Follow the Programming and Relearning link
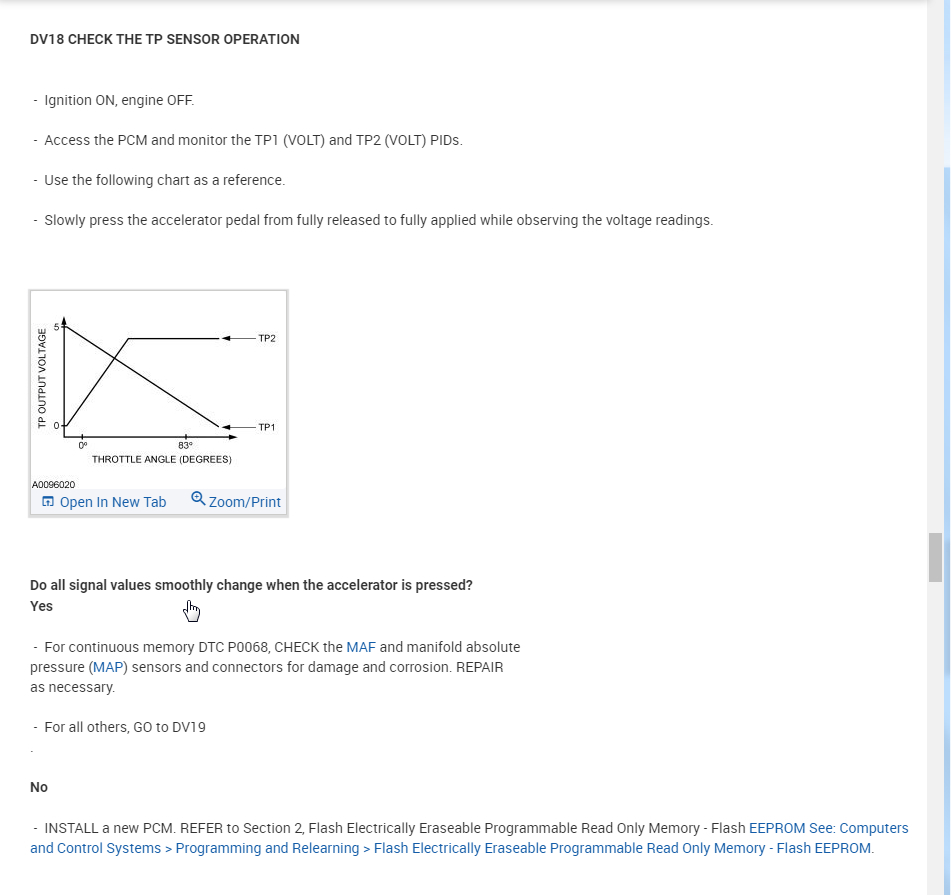 click(x=267, y=848)
